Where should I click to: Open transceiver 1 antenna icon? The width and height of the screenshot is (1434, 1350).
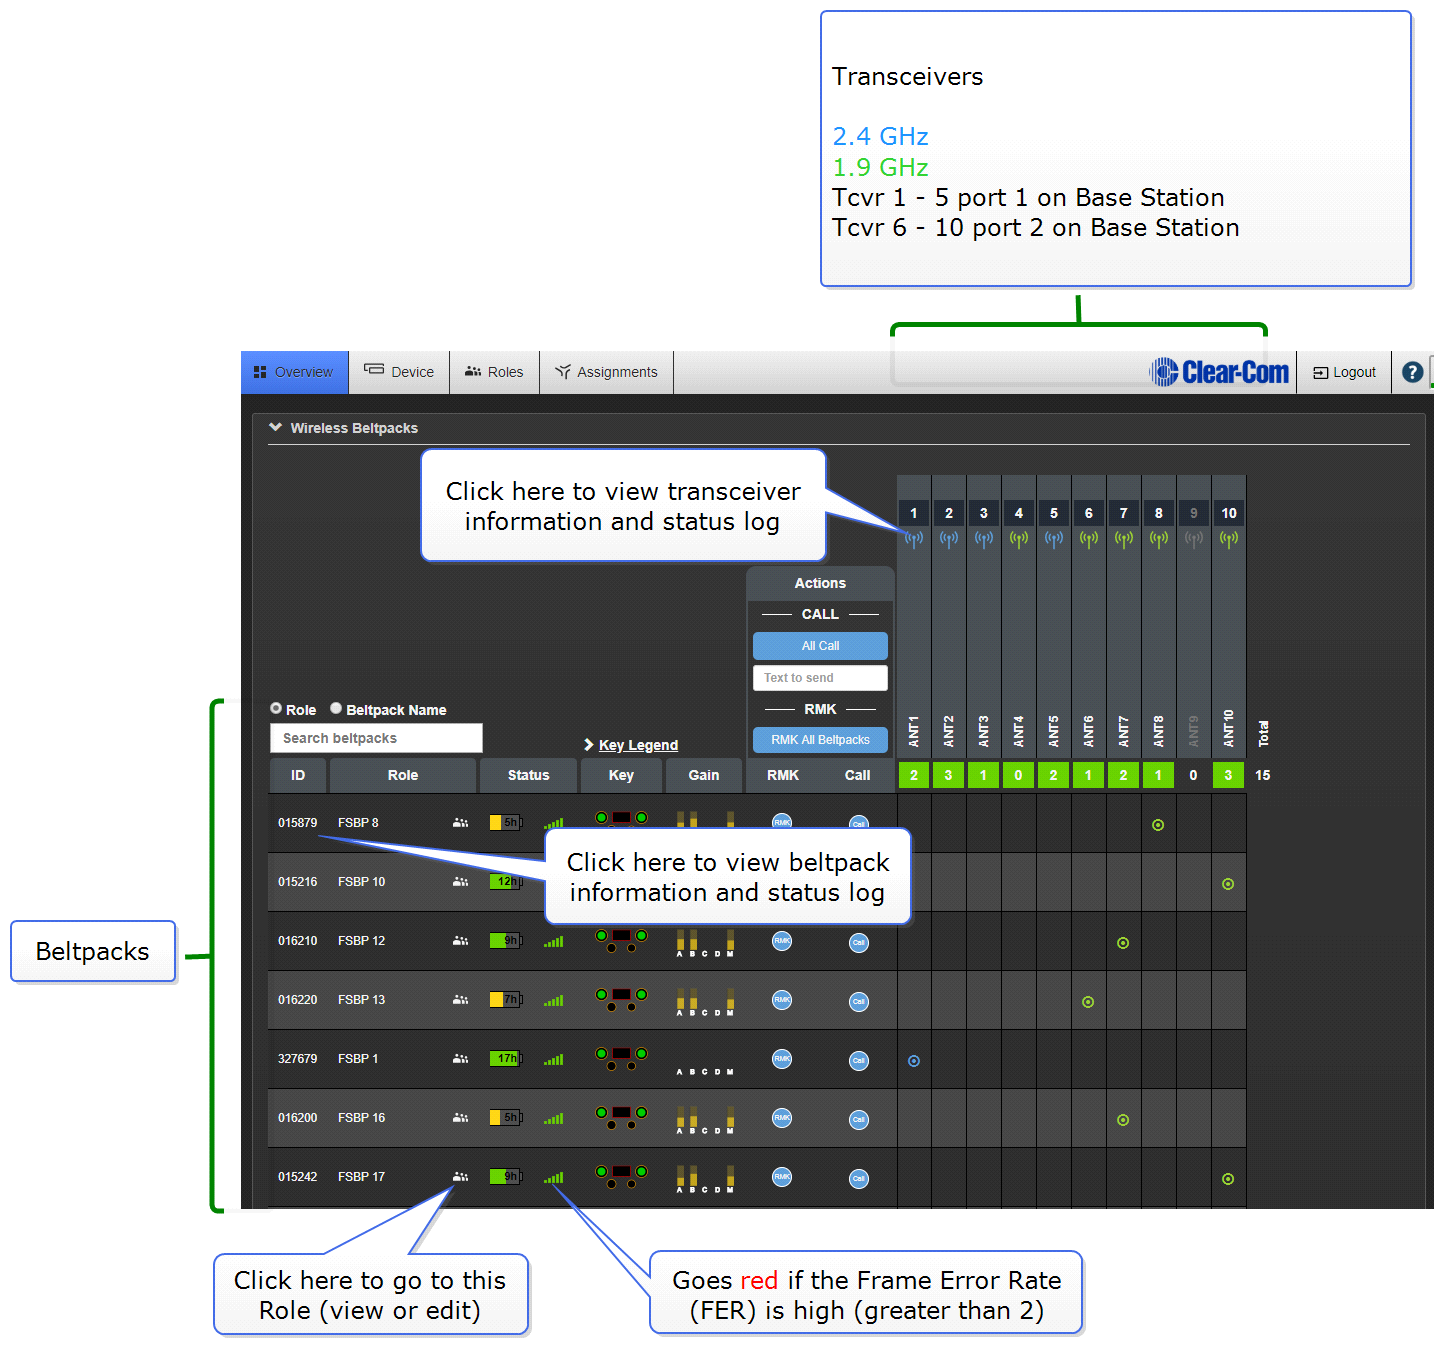click(914, 539)
